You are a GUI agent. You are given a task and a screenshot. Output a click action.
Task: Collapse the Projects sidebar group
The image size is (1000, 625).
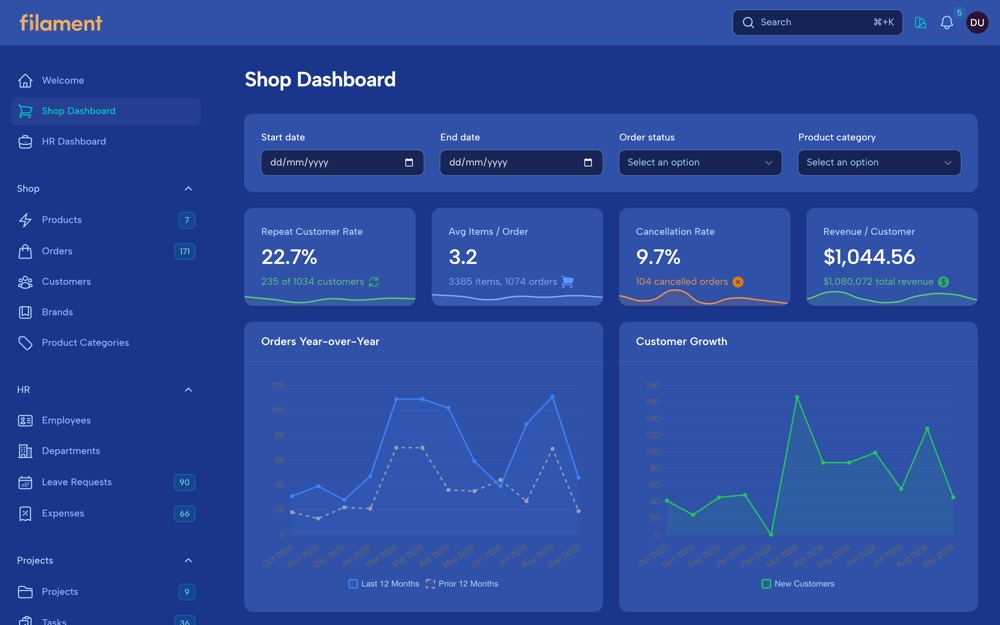click(x=188, y=561)
